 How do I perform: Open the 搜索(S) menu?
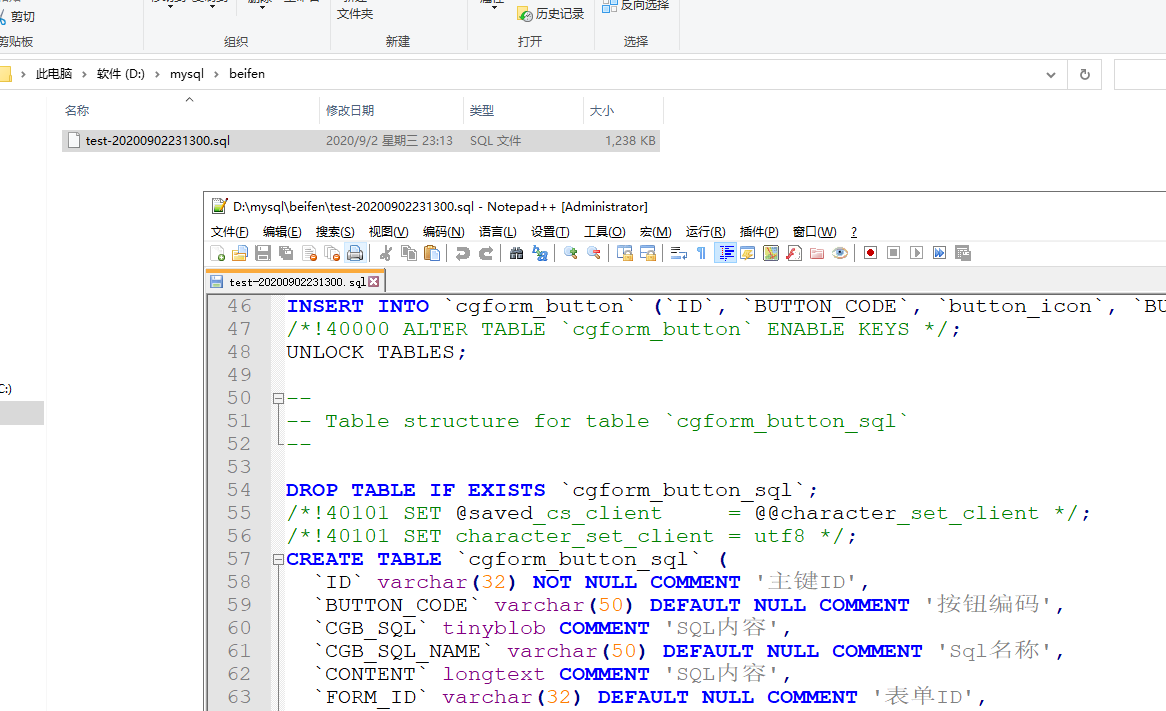tap(335, 232)
